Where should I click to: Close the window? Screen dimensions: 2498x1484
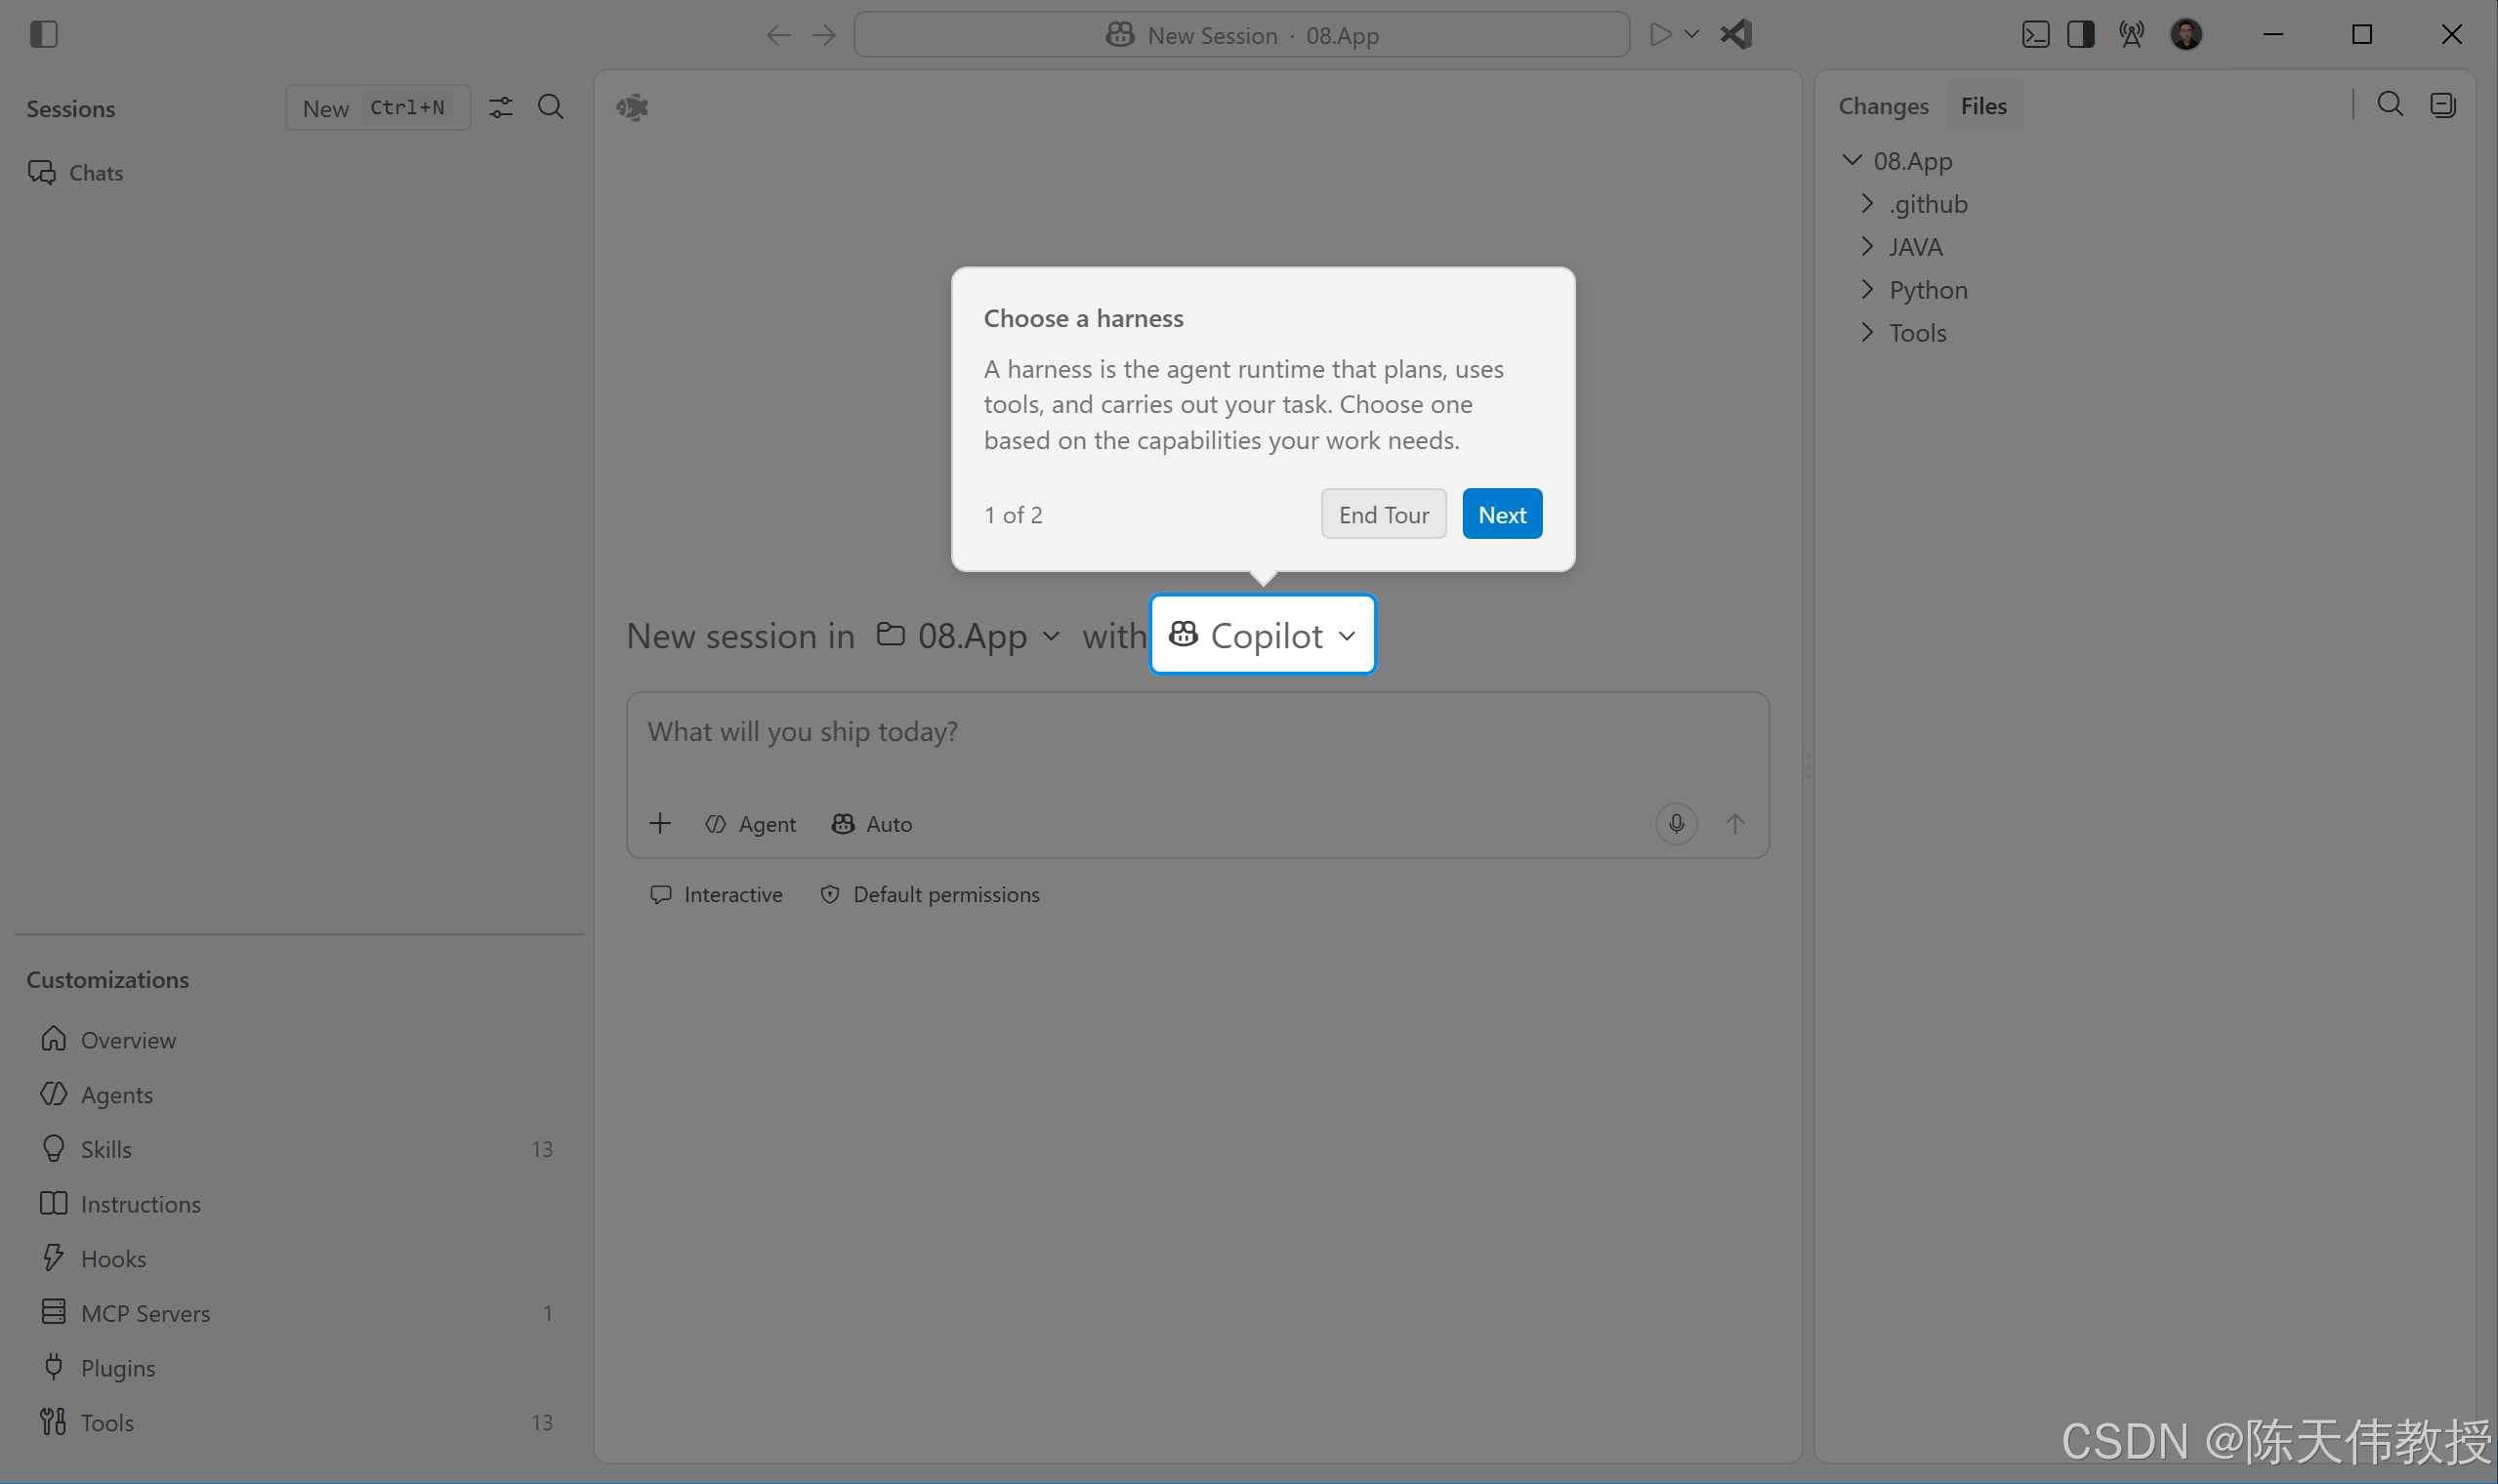(2451, 35)
